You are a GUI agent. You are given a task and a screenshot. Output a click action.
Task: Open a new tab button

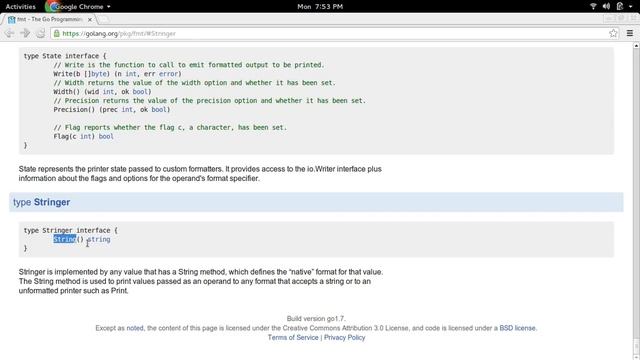click(104, 19)
